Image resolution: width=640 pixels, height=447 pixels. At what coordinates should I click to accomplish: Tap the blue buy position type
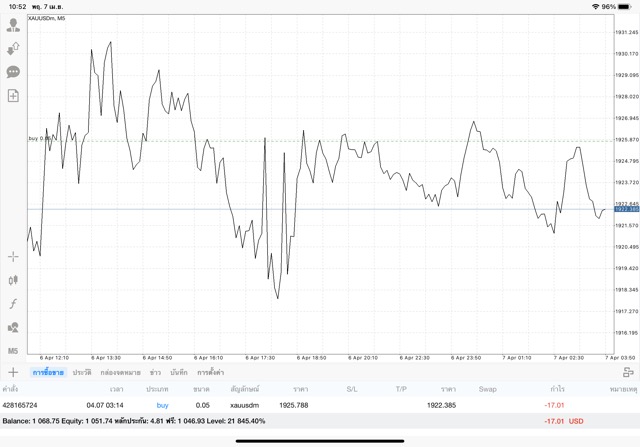coord(163,405)
